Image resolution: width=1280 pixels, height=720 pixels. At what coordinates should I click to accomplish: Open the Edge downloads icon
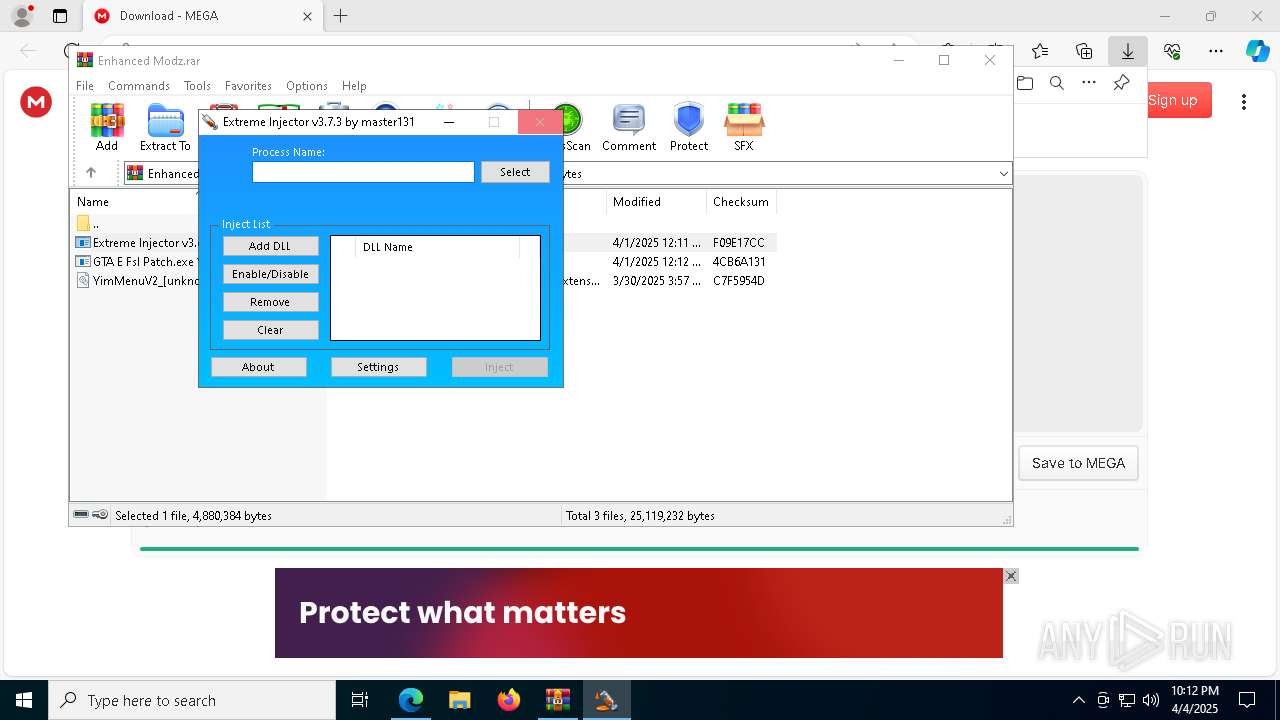point(1127,50)
